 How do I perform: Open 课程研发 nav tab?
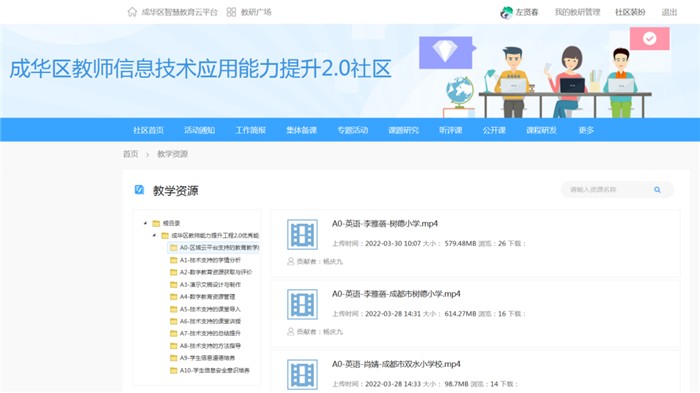(541, 130)
